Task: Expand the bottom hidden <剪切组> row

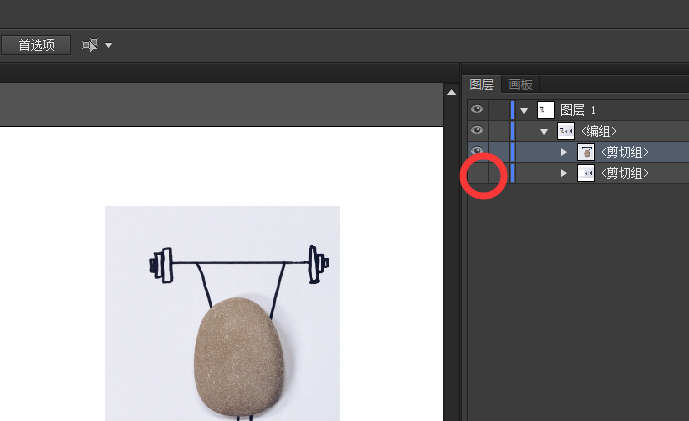Action: [564, 173]
